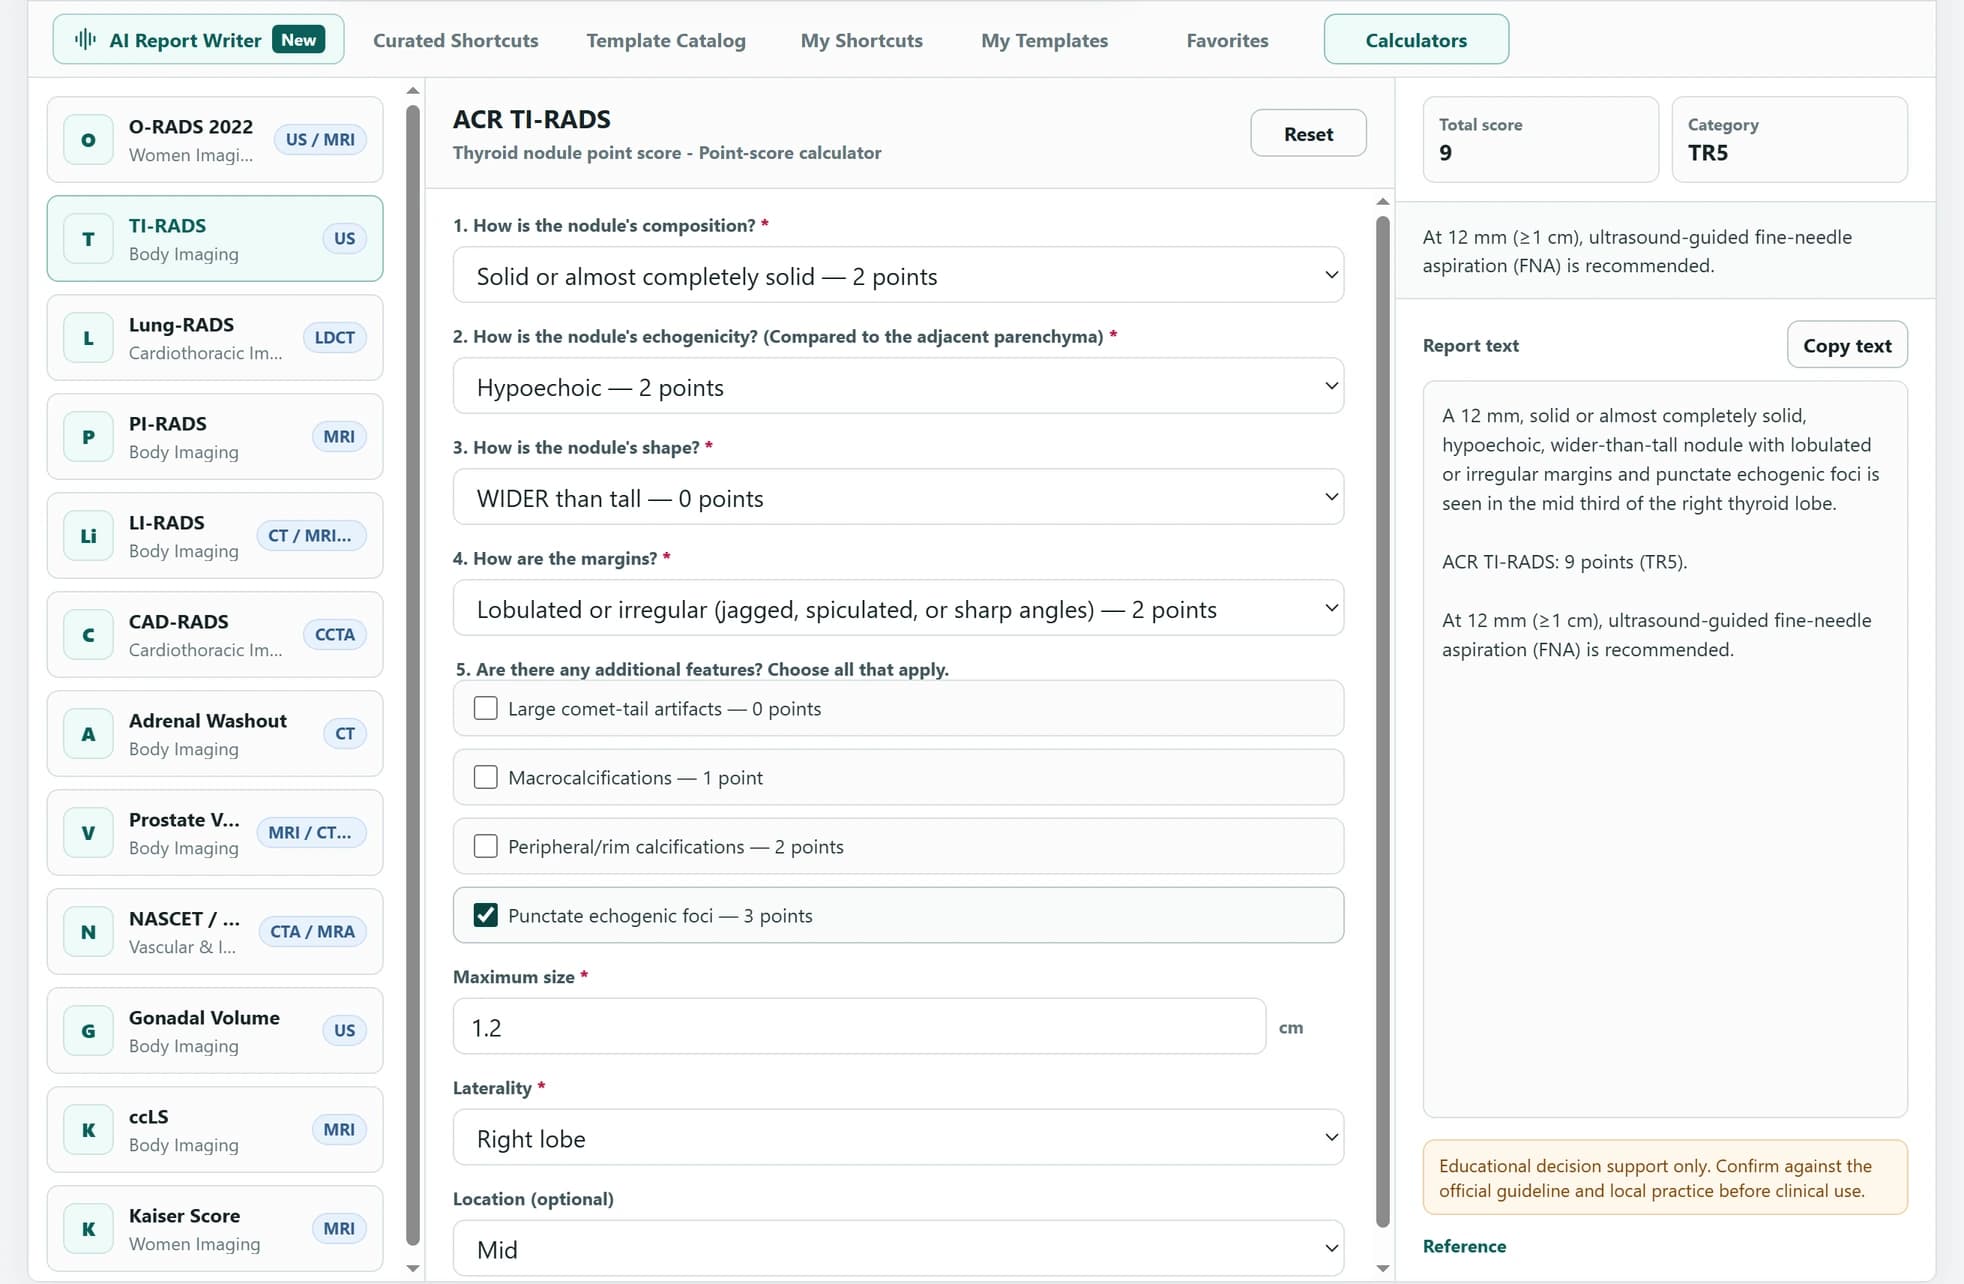Viewport: 1964px width, 1284px height.
Task: Open the nodule composition dropdown
Action: click(898, 275)
